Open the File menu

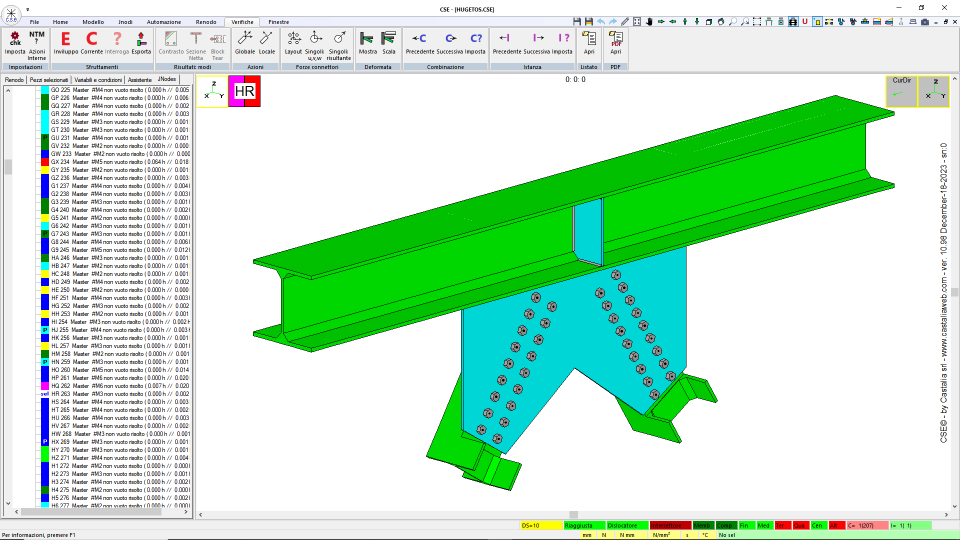[x=34, y=22]
